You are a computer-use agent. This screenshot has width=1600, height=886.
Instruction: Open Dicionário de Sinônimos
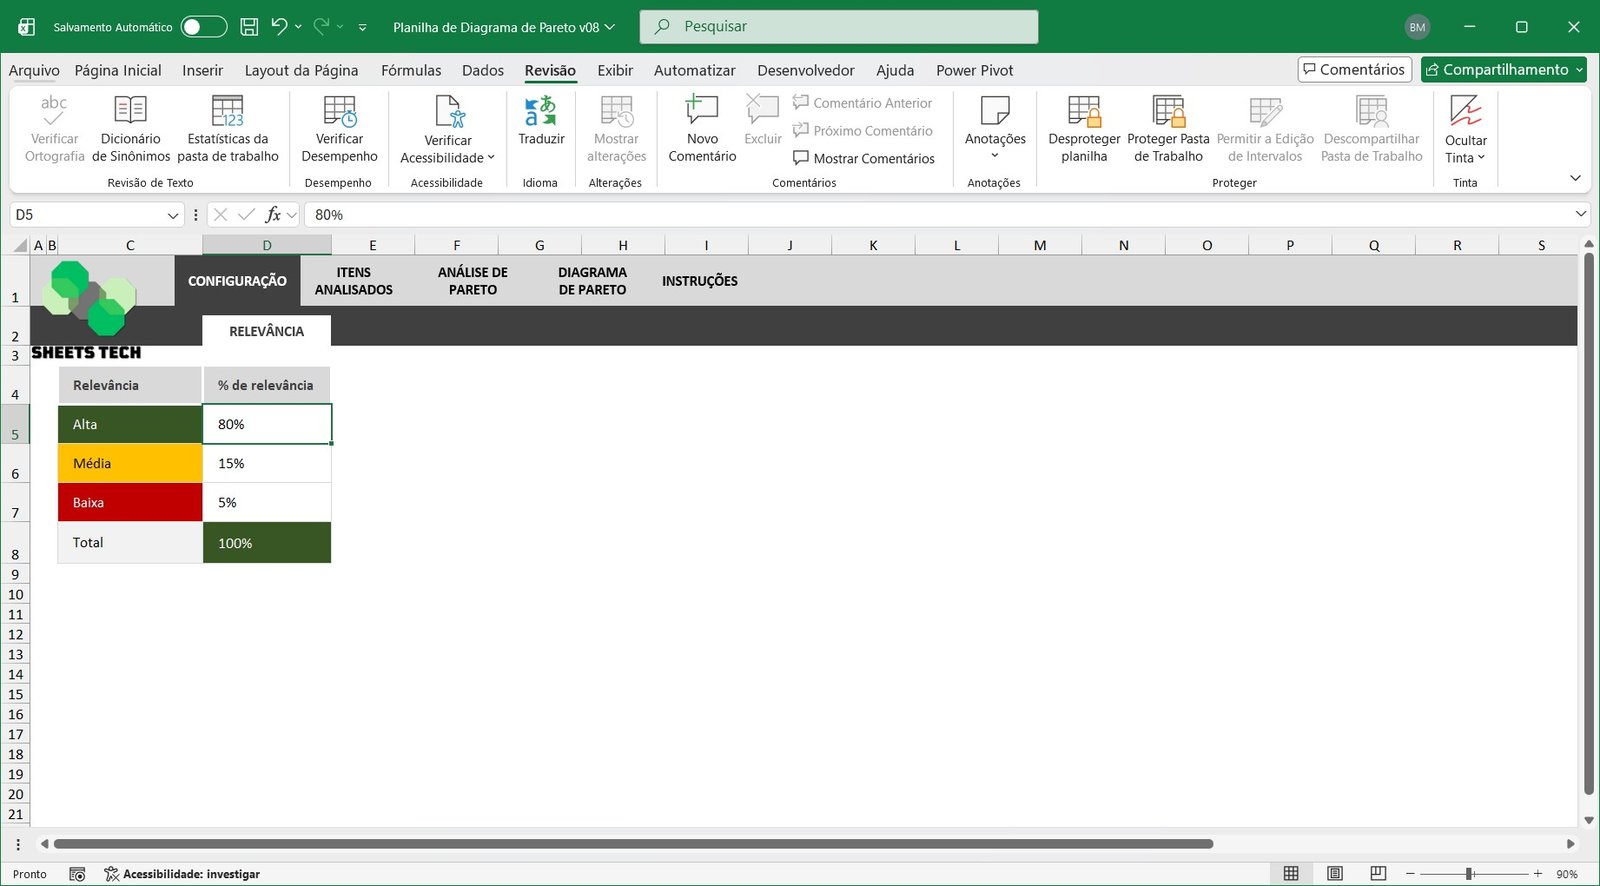coord(131,128)
